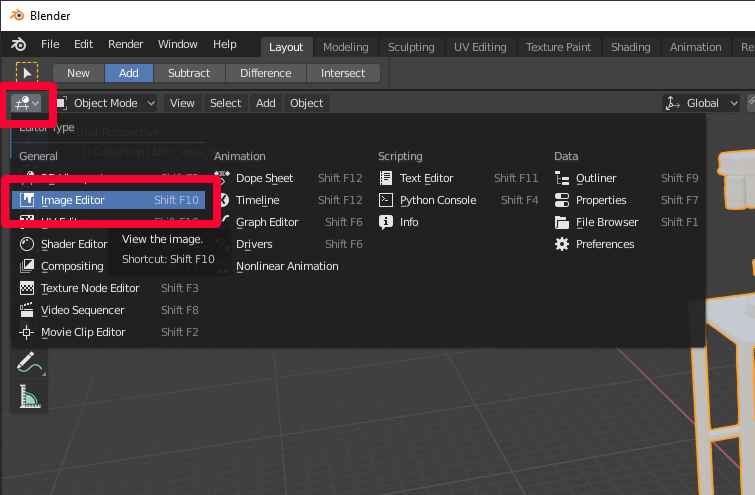
Task: Click the Movie Clip Editor crosshair icon
Action: point(27,332)
